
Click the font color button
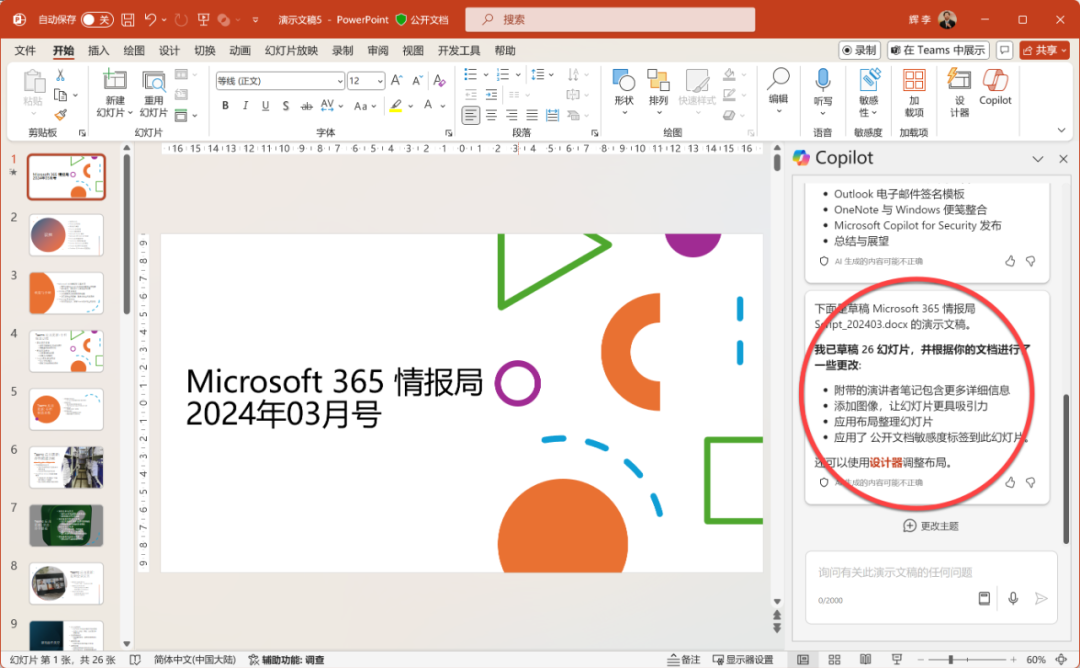(x=428, y=105)
